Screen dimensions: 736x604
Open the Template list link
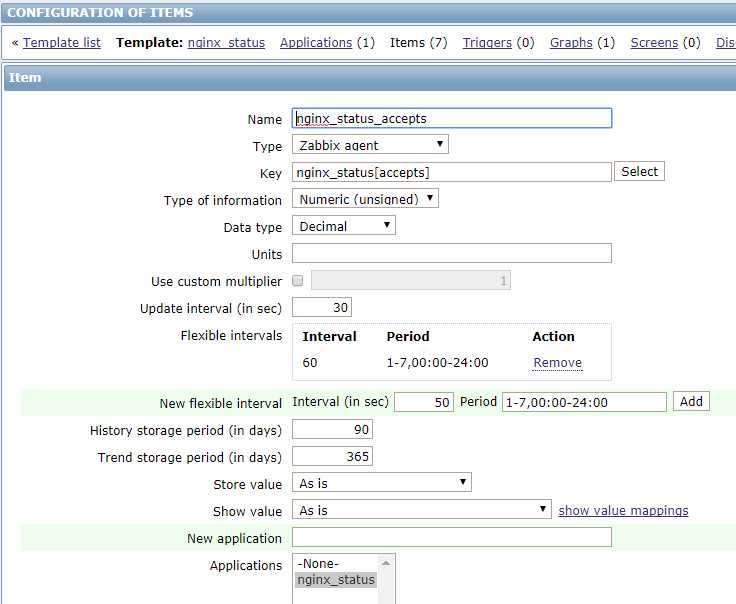(61, 43)
